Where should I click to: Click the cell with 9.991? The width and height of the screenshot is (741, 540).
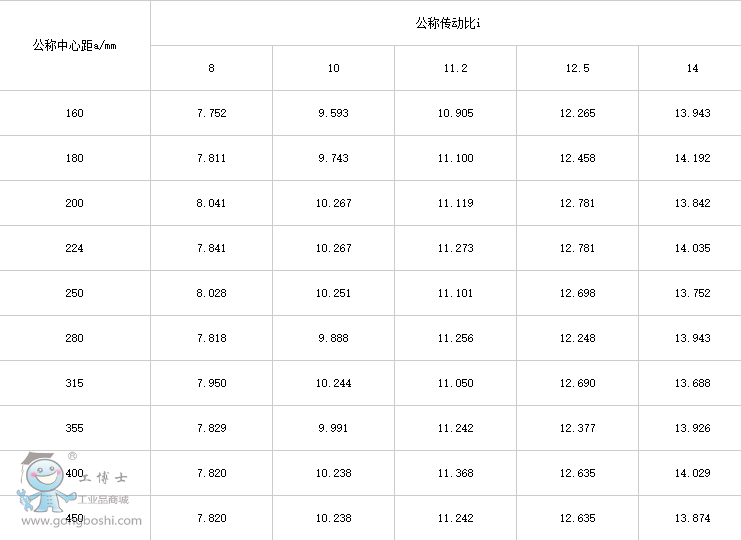pos(333,428)
